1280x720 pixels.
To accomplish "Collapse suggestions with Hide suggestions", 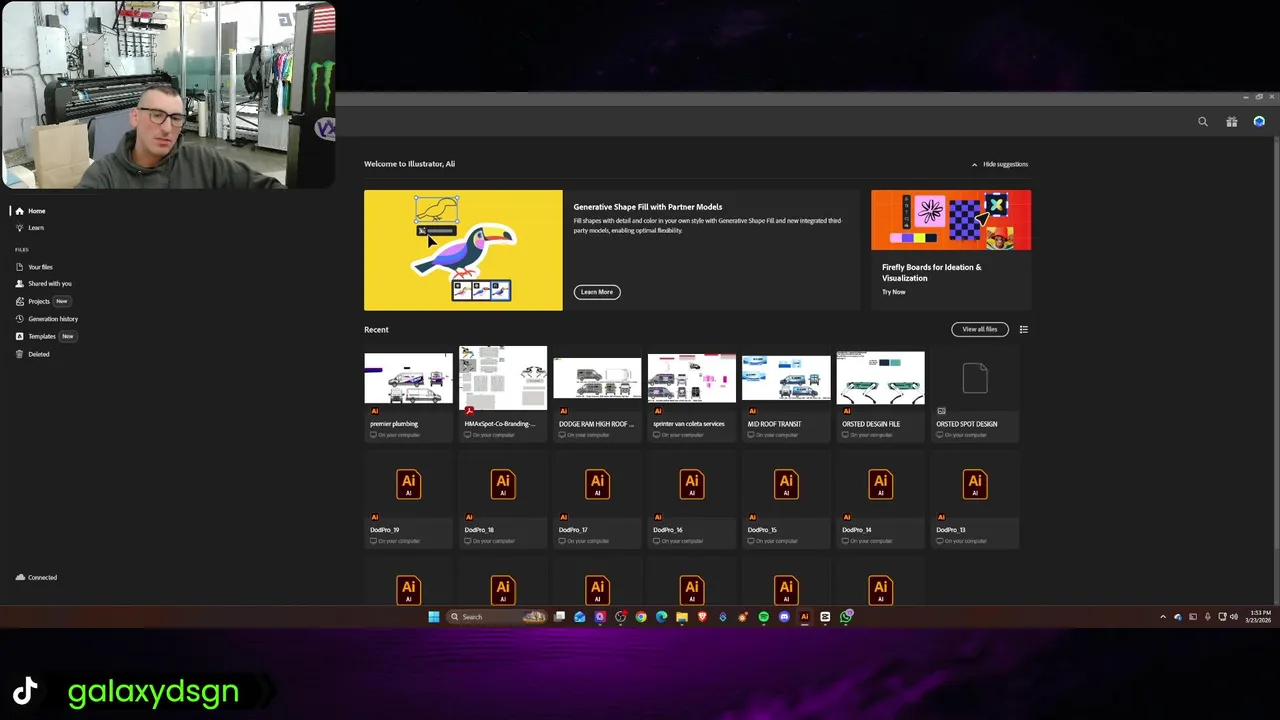I will pos(1000,164).
